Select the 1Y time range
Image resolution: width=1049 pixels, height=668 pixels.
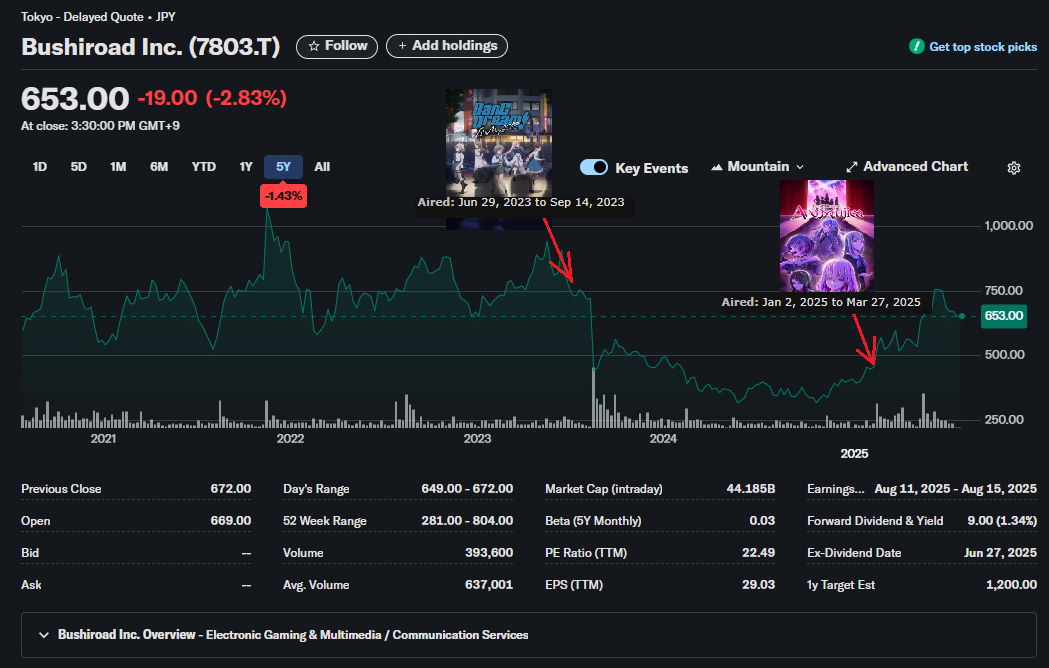click(x=246, y=167)
